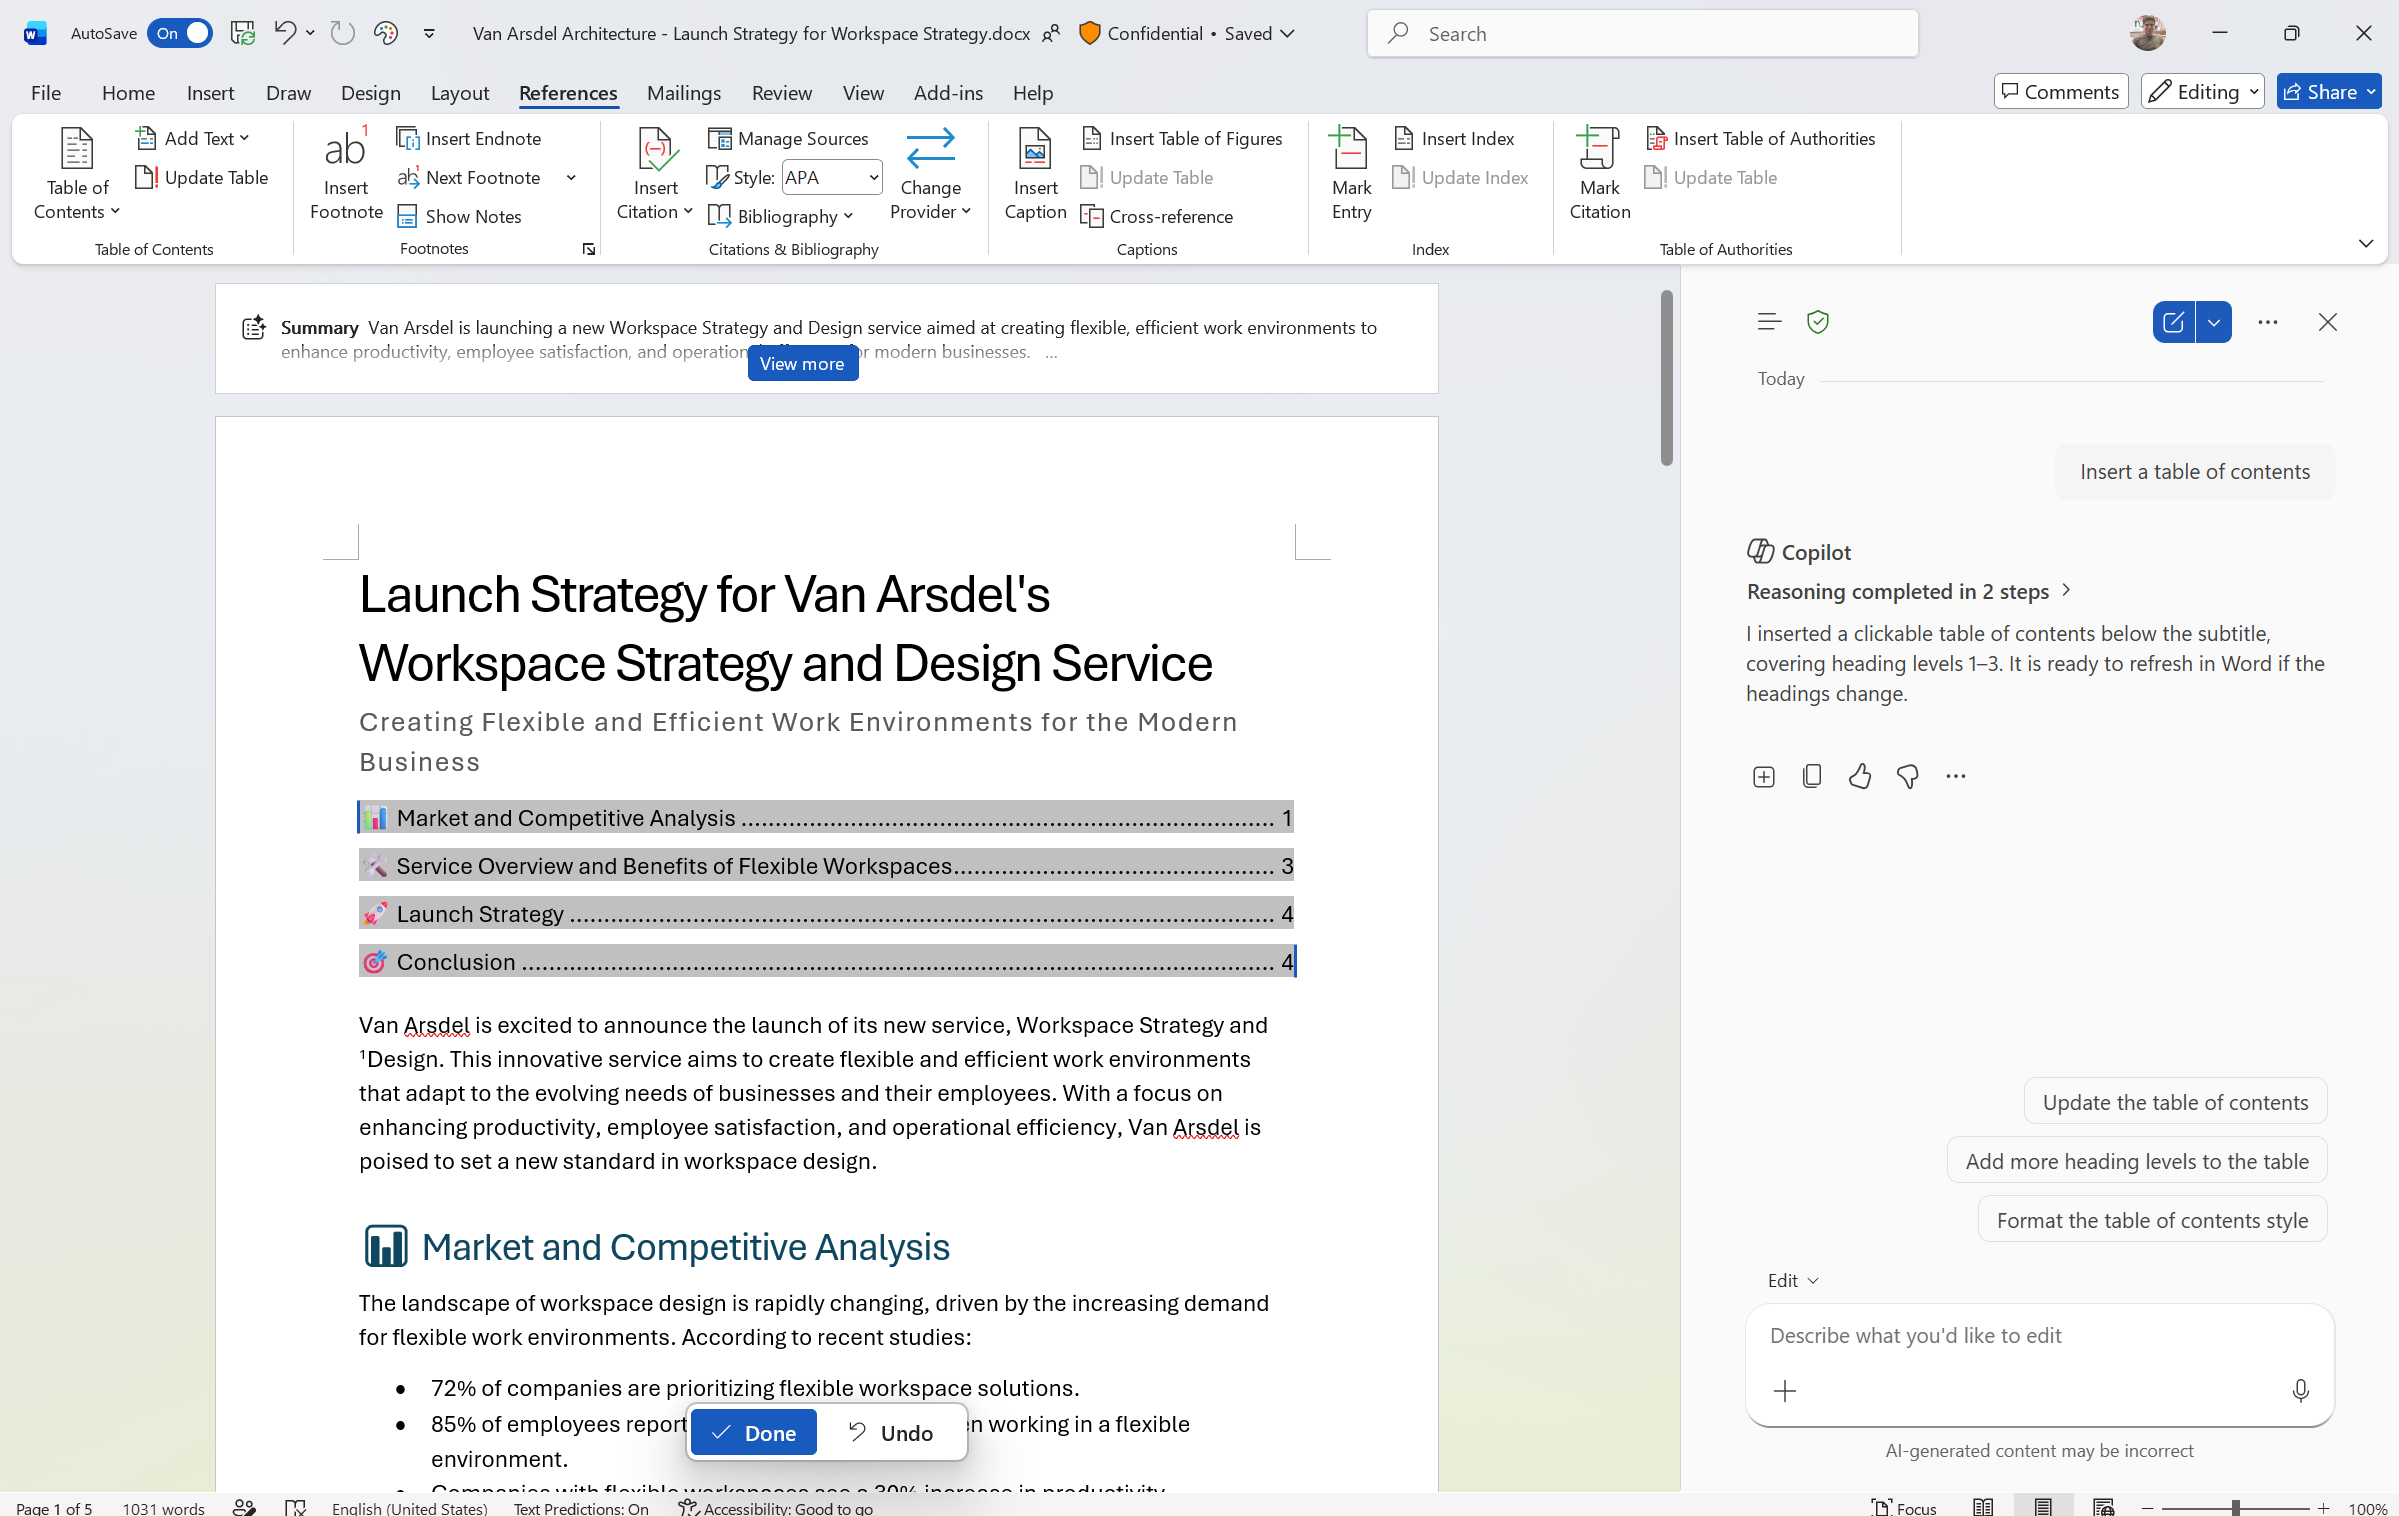2399x1516 pixels.
Task: Click Update Table in Table of Contents group
Action: tap(202, 177)
